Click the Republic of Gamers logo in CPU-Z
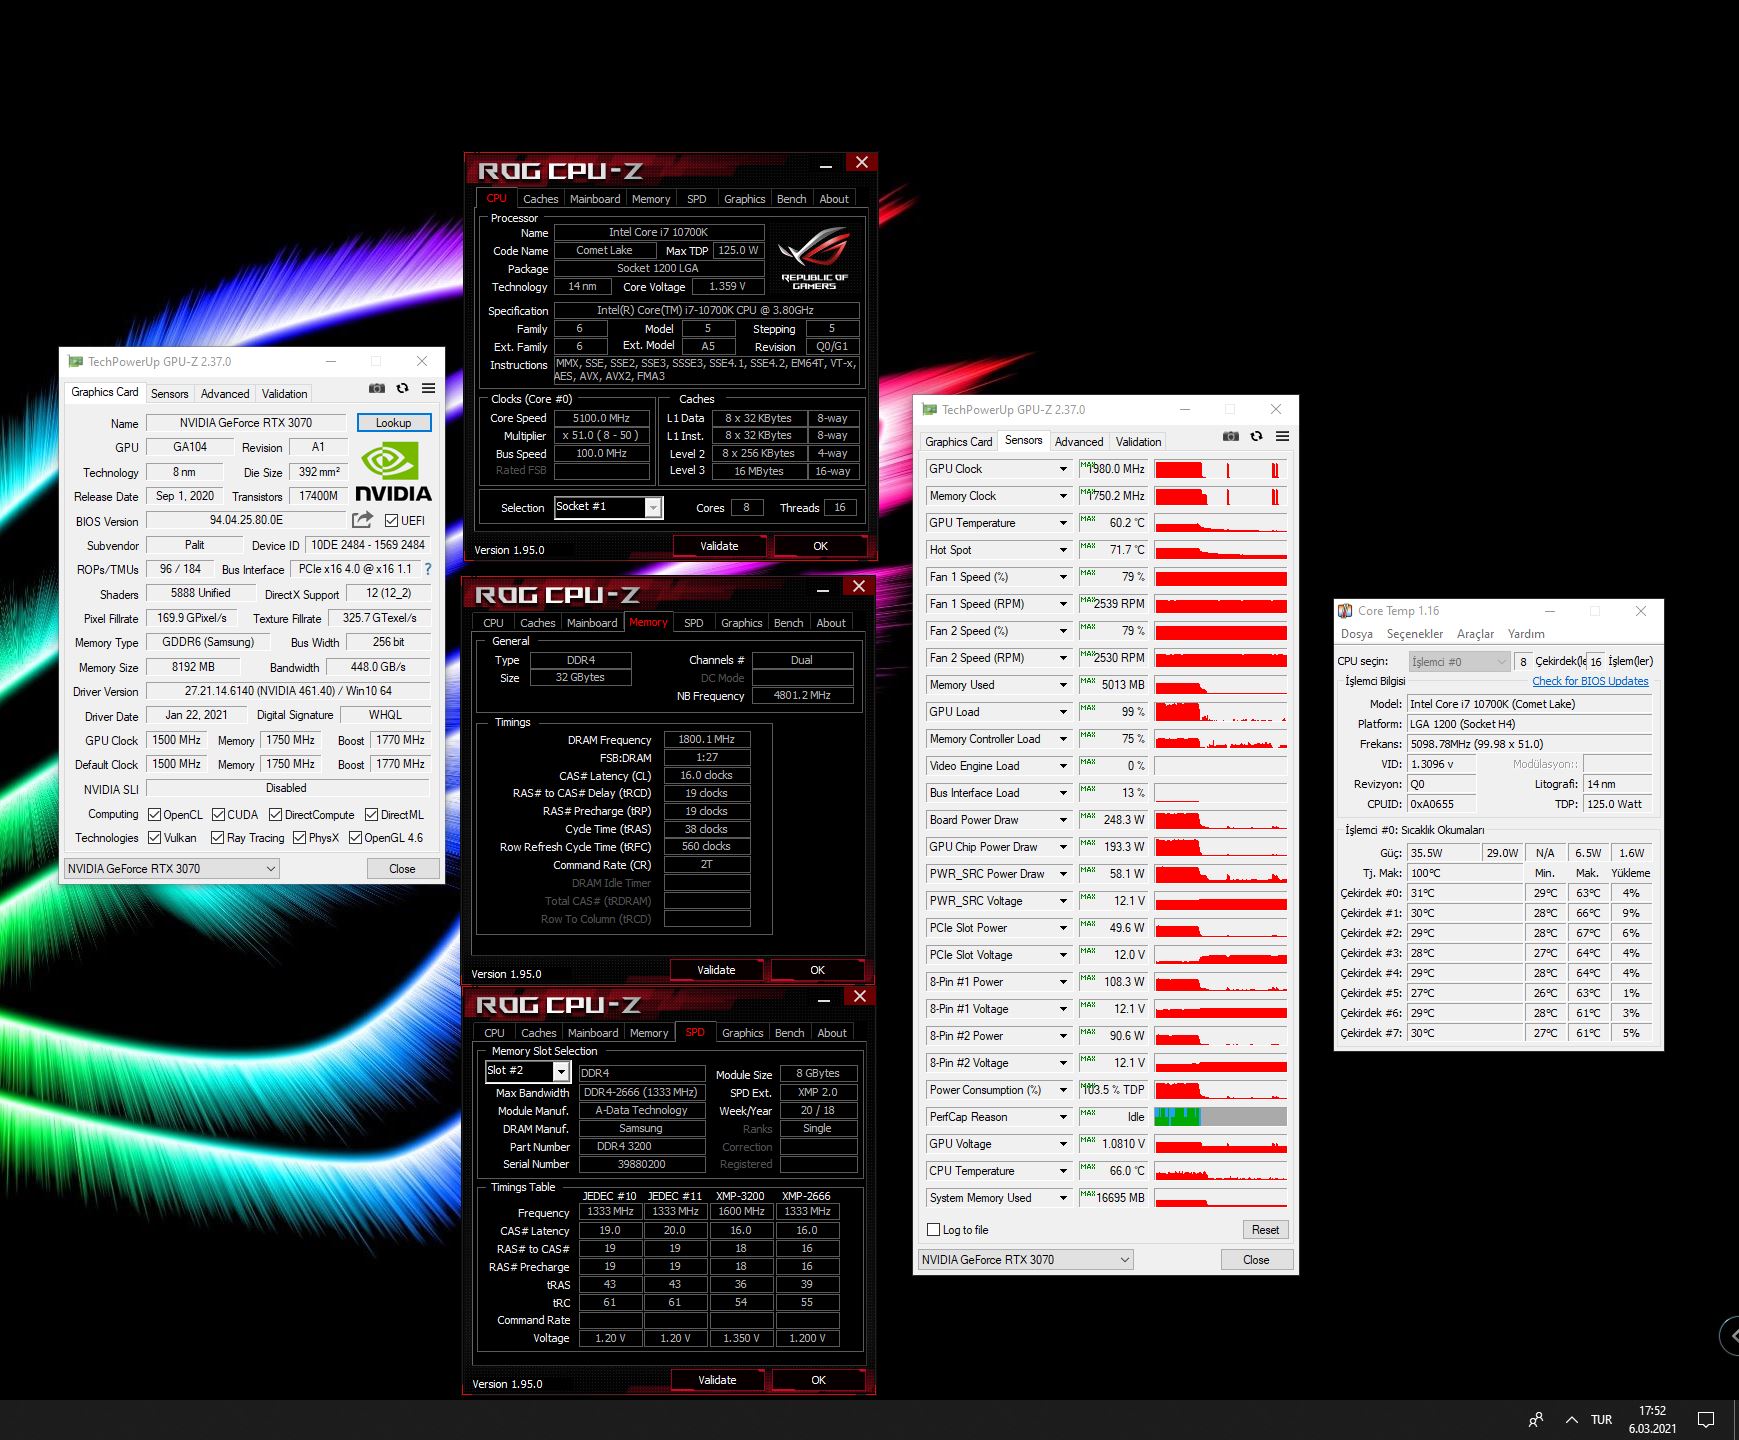 [814, 258]
